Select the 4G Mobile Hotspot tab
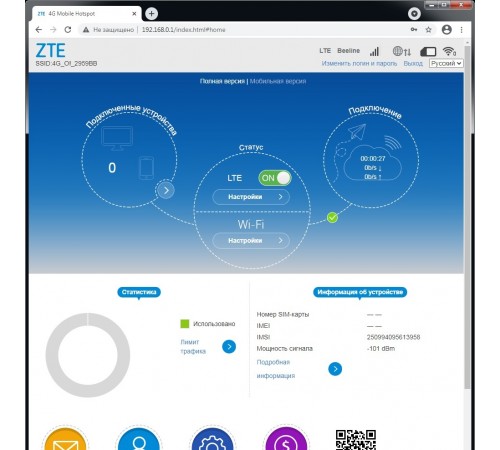 (x=86, y=14)
